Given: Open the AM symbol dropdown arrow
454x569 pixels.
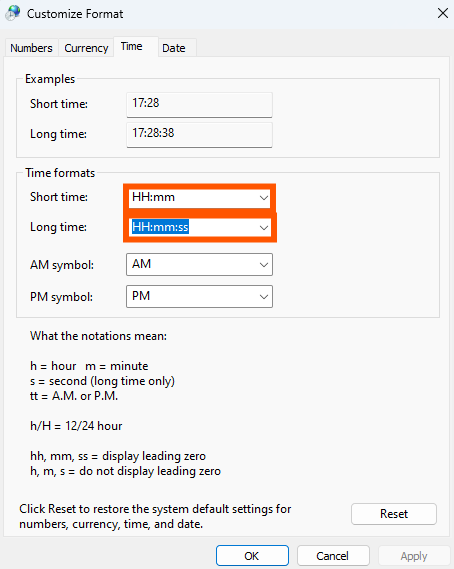Looking at the screenshot, I should (264, 265).
